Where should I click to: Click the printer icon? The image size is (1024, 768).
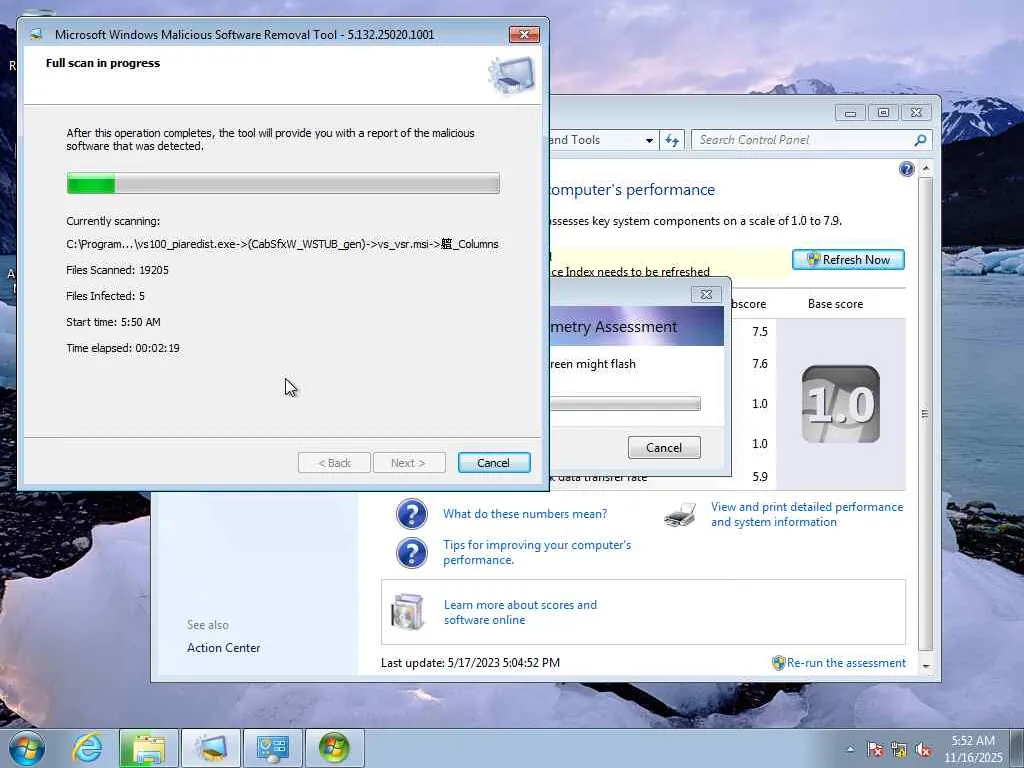tap(680, 515)
